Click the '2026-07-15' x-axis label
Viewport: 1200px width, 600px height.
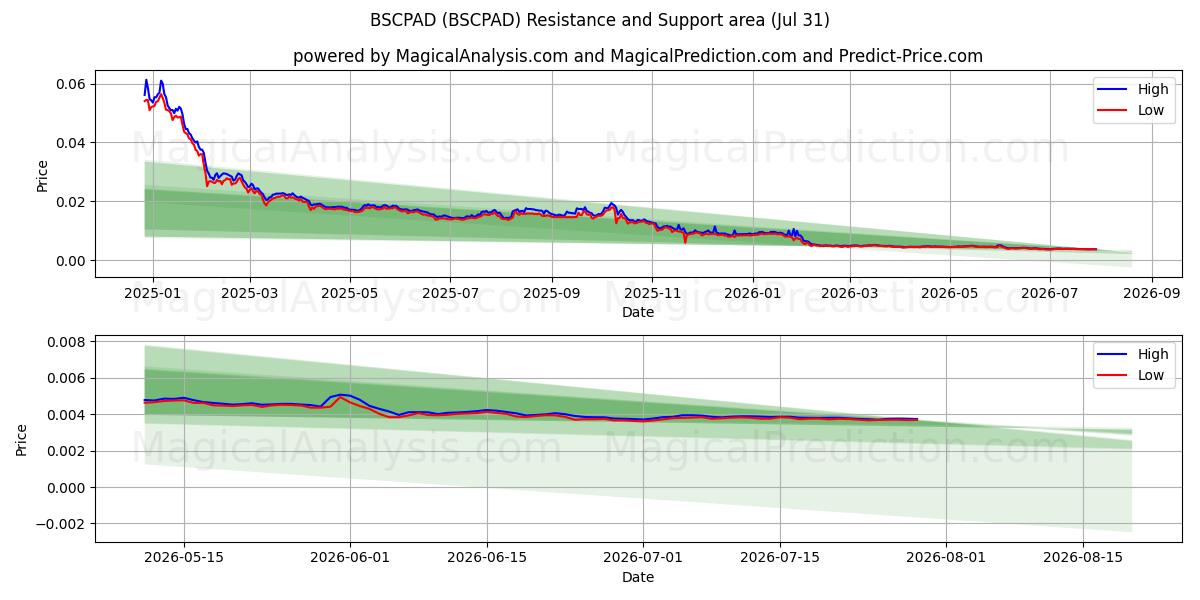782,559
